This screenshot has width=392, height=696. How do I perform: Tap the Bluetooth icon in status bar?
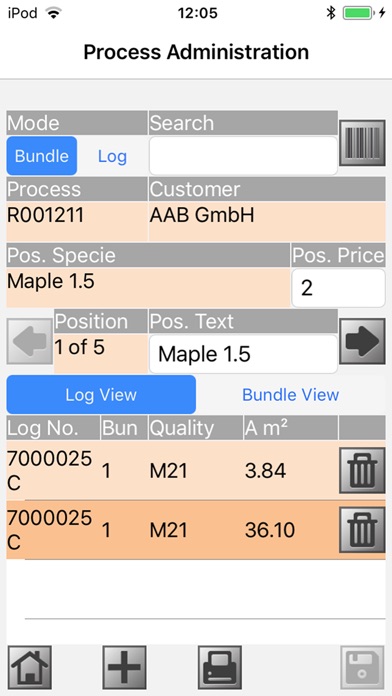point(331,13)
